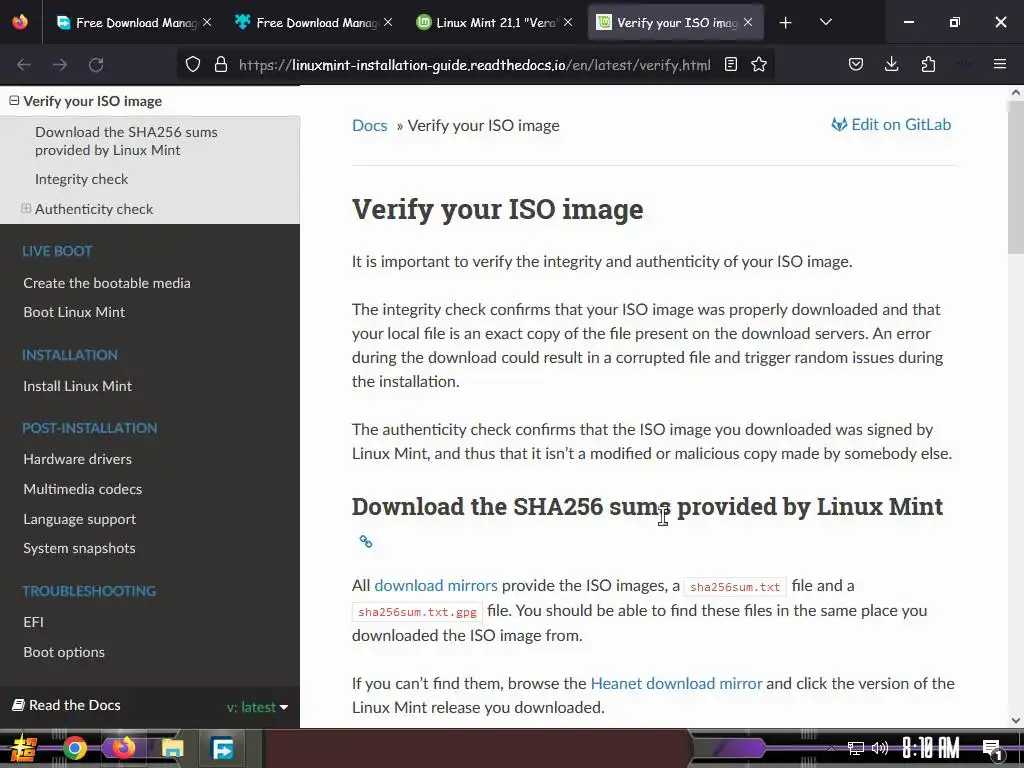Viewport: 1024px width, 768px height.
Task: Toggle reader view icon in address bar
Action: 731,64
